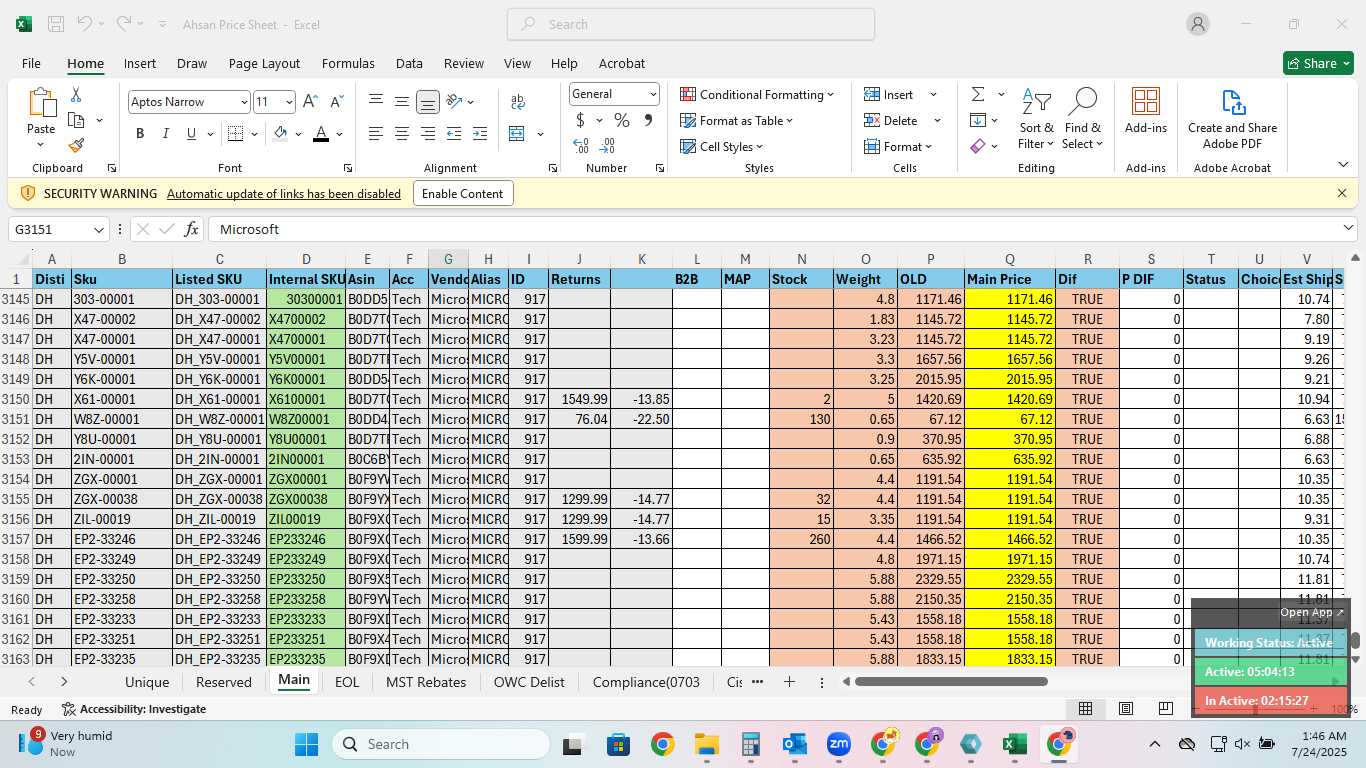This screenshot has width=1366, height=768.
Task: Click the Merge & Center icon
Action: pyautogui.click(x=517, y=134)
